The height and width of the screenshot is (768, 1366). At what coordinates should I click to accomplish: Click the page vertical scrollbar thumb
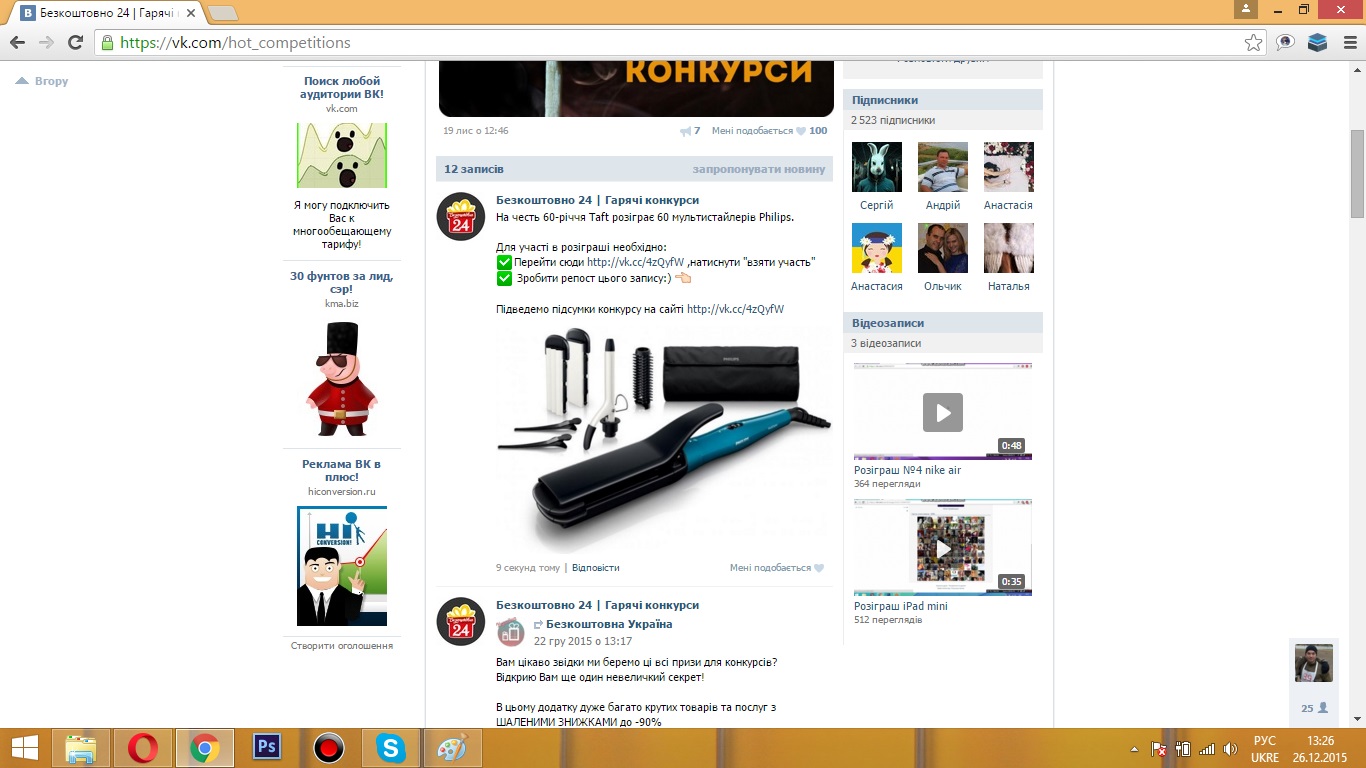coord(1357,174)
